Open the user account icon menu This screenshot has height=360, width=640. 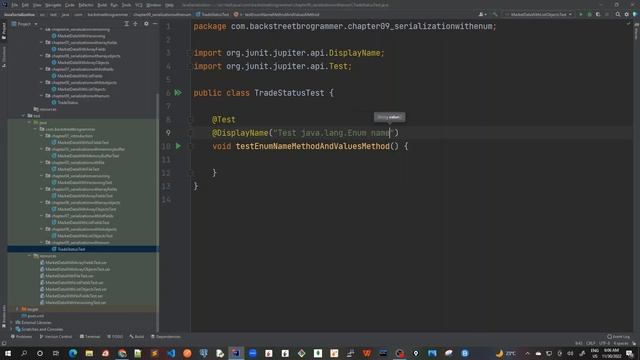point(482,14)
